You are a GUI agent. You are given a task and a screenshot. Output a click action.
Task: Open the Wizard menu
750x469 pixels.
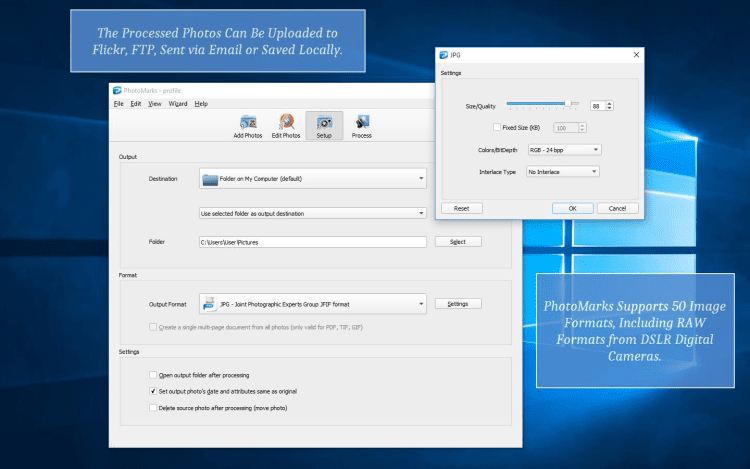[178, 104]
